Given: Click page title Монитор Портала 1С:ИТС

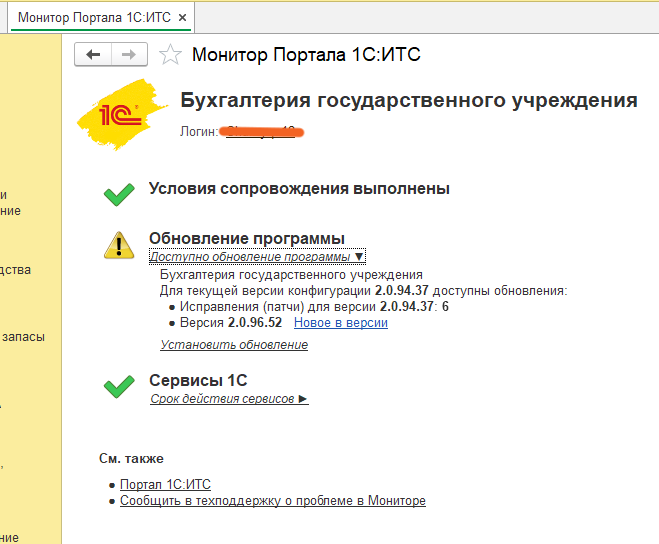Looking at the screenshot, I should click(306, 55).
